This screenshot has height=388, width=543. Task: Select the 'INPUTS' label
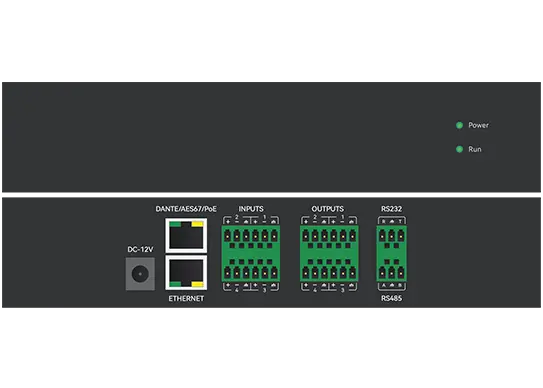click(251, 209)
